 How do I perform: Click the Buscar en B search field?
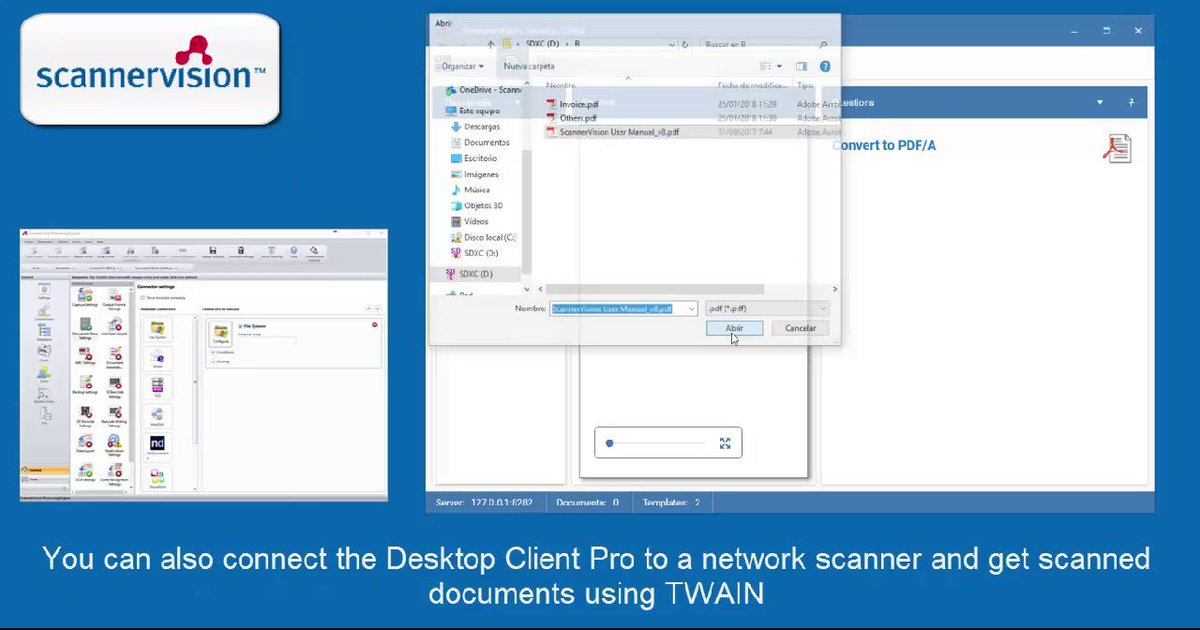(x=765, y=44)
